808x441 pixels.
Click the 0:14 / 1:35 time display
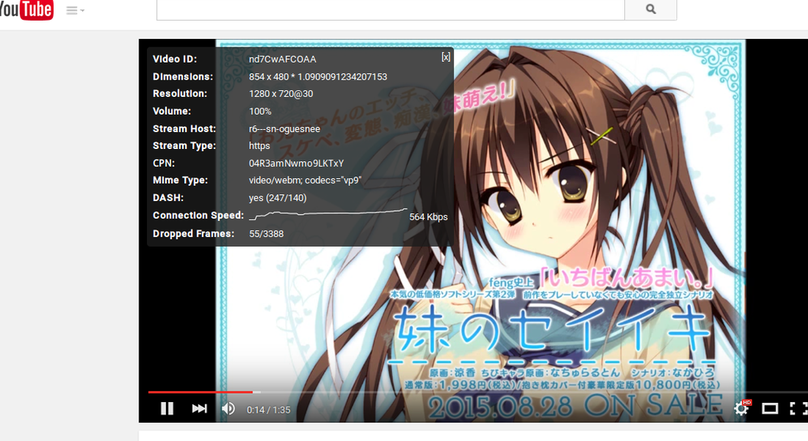(269, 409)
